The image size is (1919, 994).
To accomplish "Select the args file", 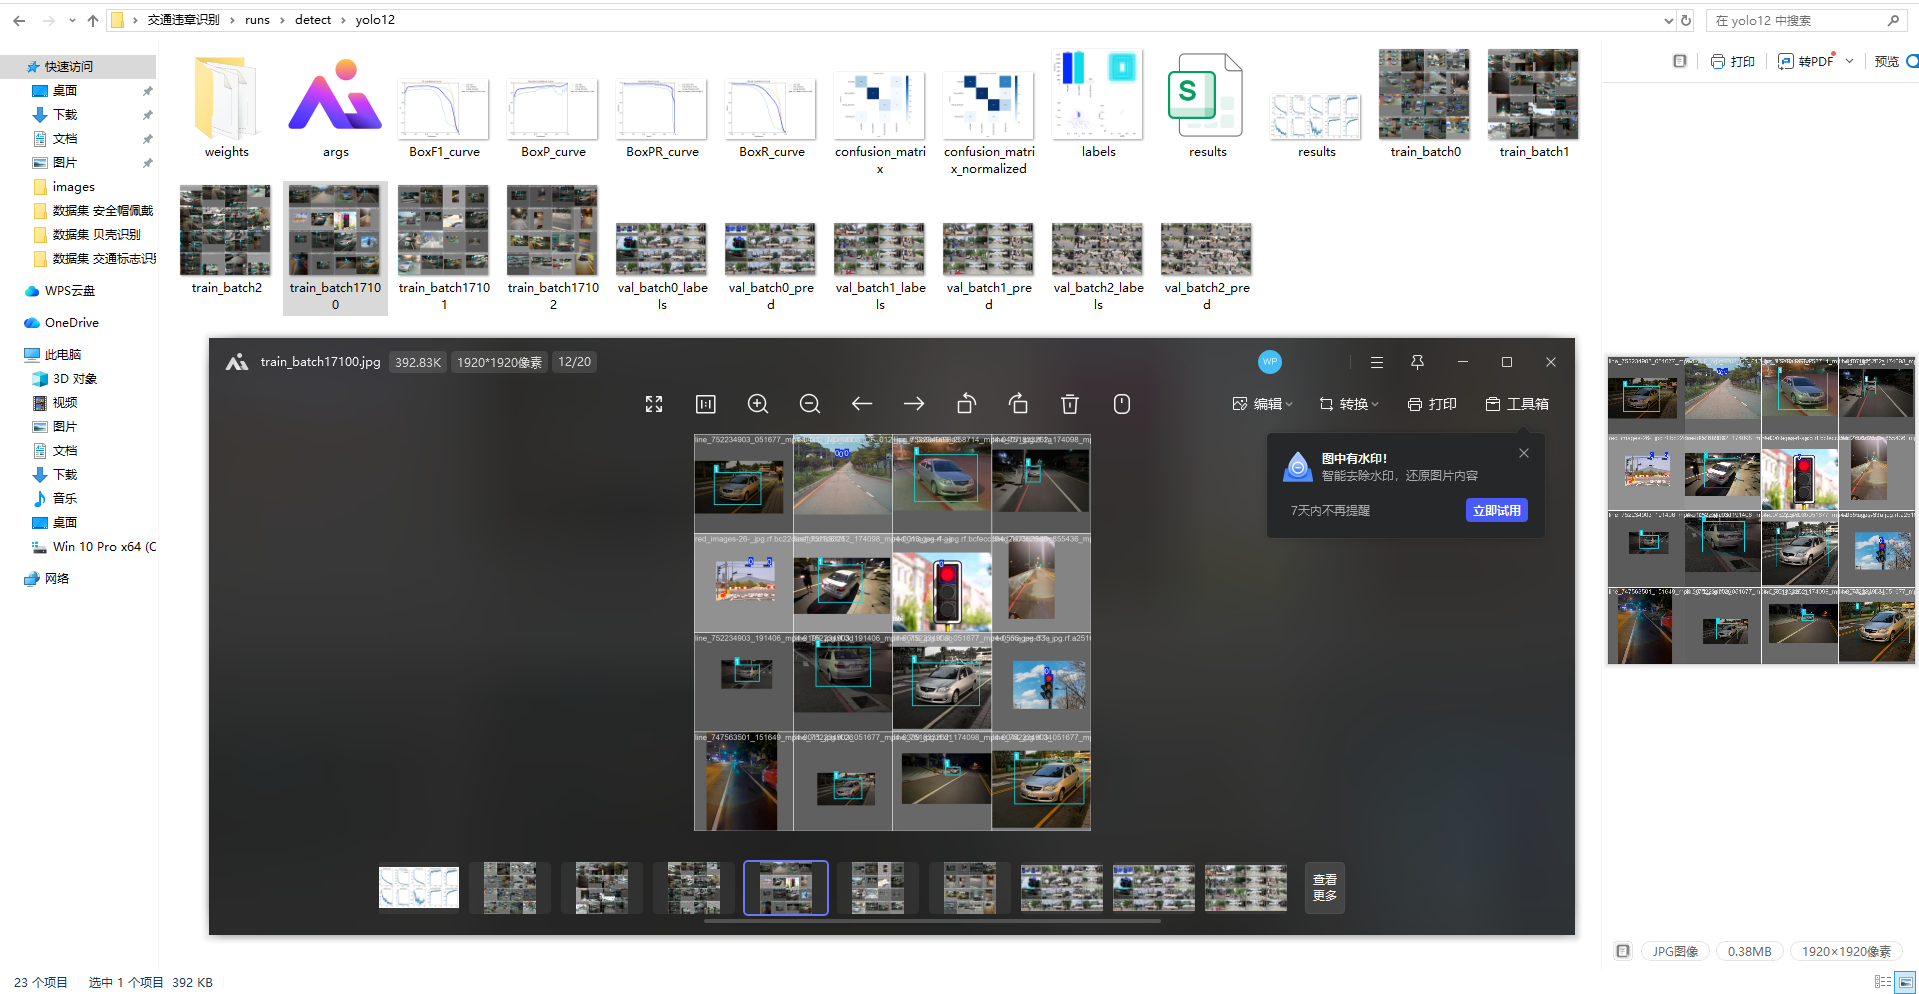I will click(335, 107).
